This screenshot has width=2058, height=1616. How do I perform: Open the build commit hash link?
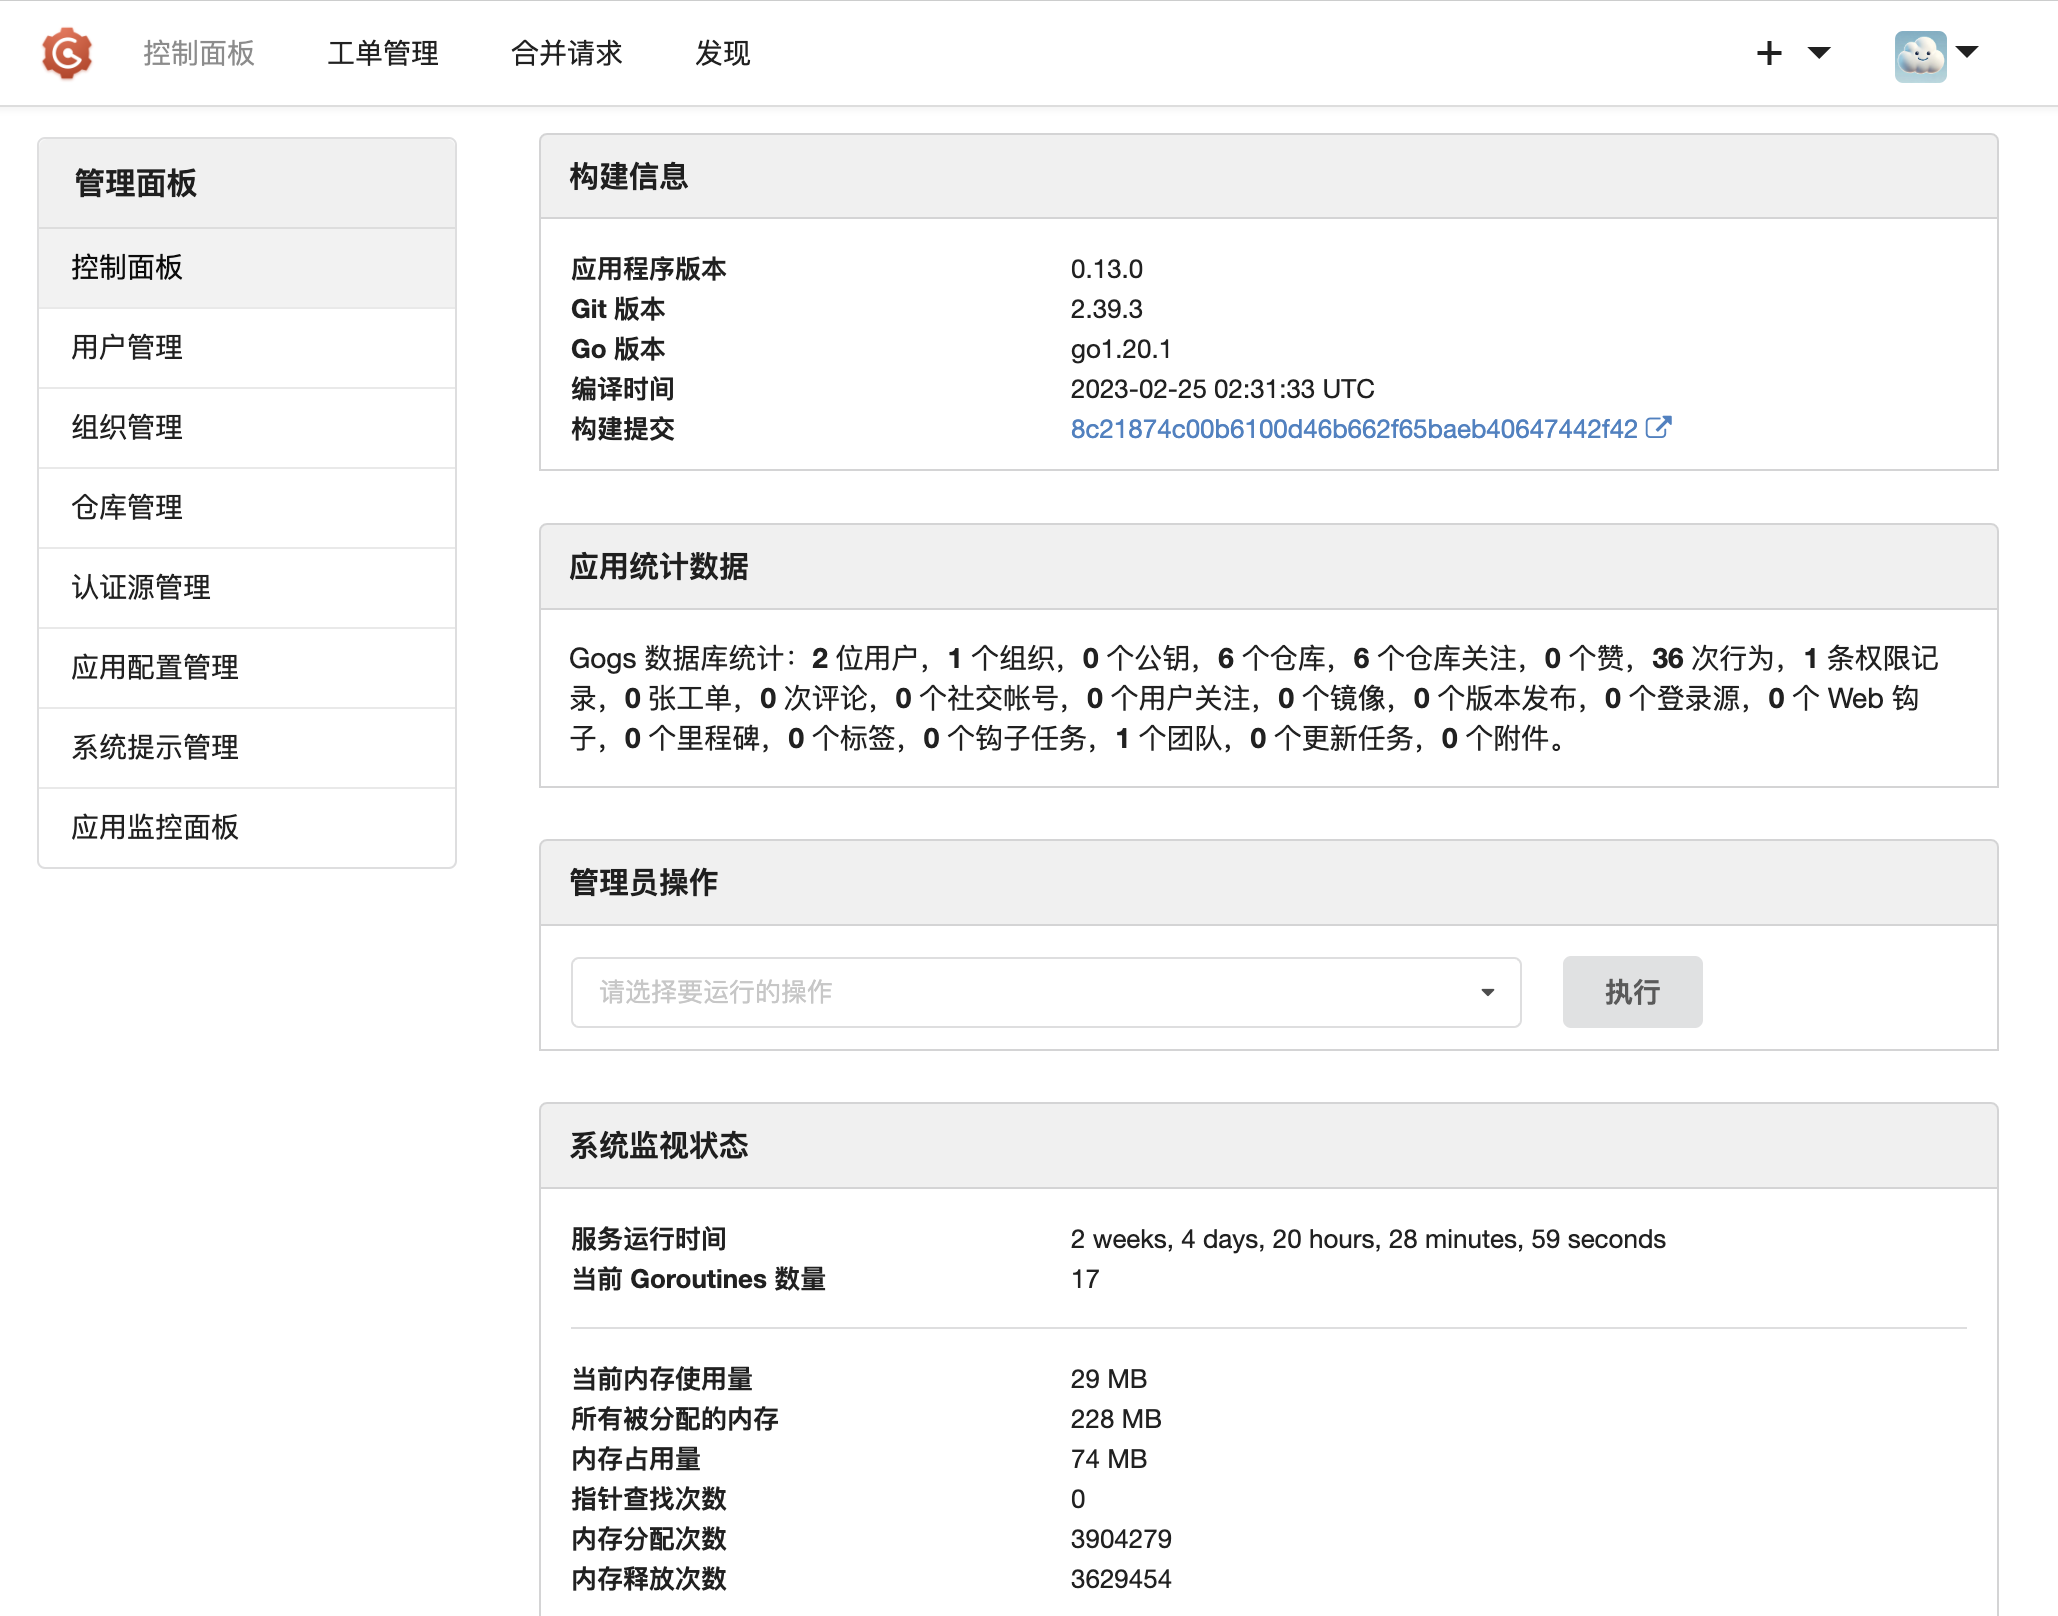[1353, 429]
